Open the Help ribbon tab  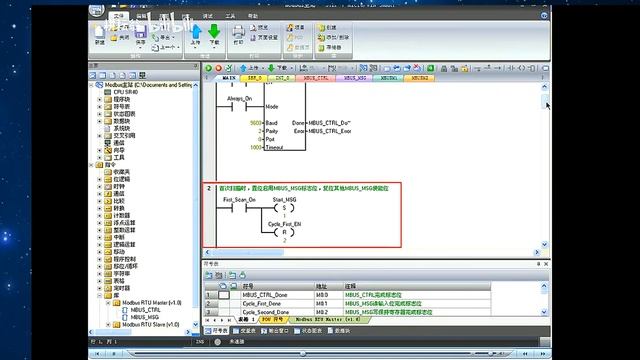click(x=253, y=16)
